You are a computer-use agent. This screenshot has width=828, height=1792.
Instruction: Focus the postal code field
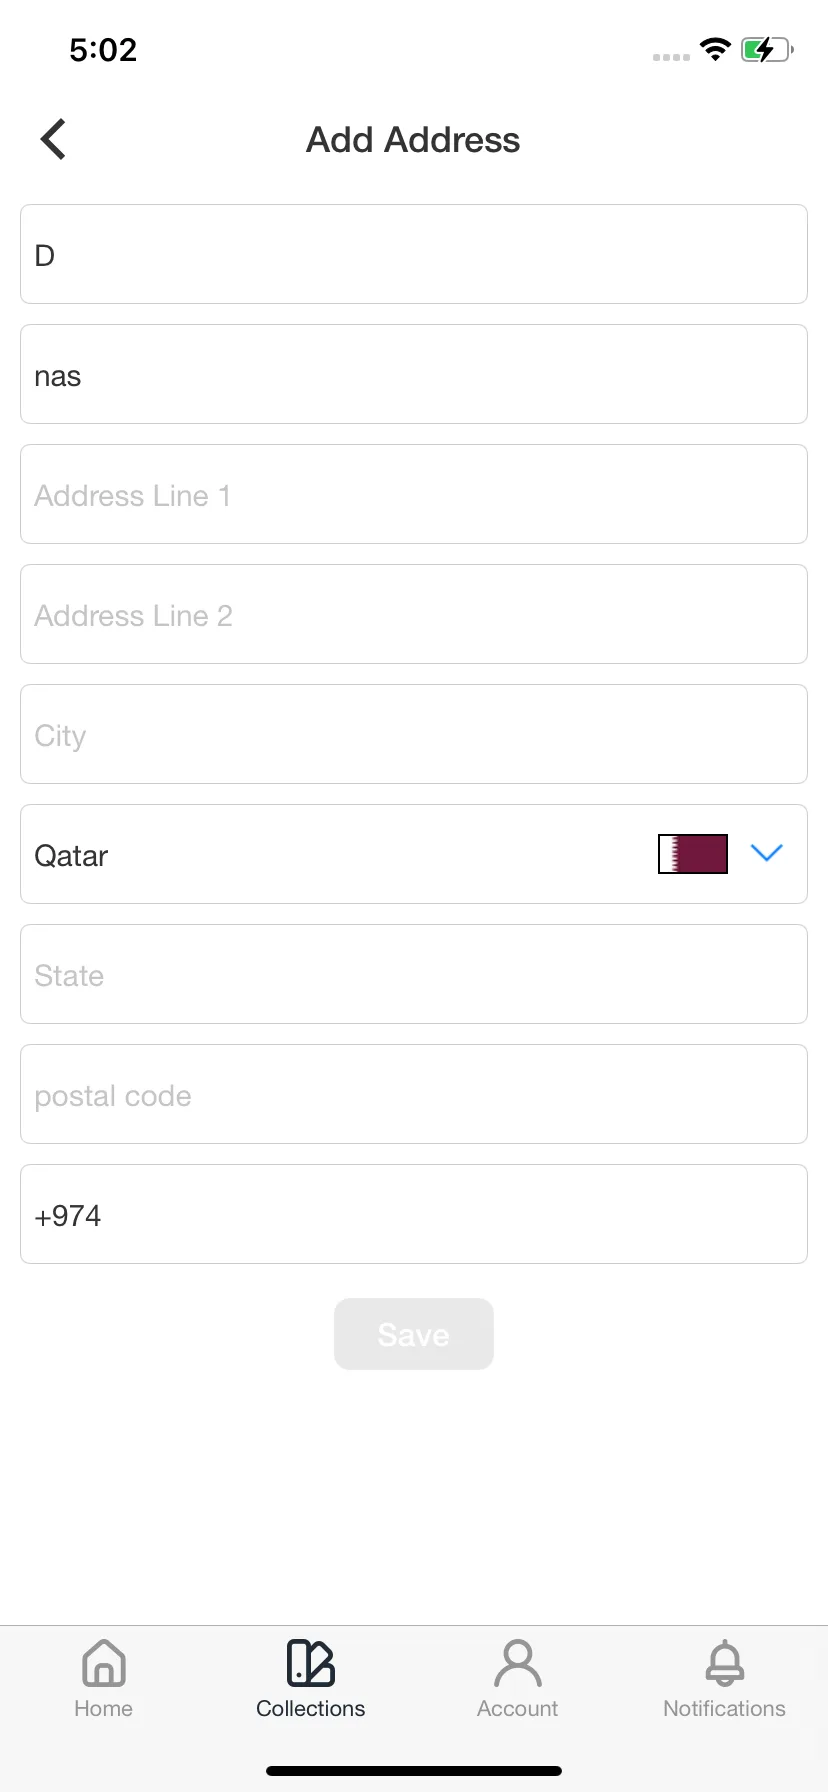click(414, 1094)
